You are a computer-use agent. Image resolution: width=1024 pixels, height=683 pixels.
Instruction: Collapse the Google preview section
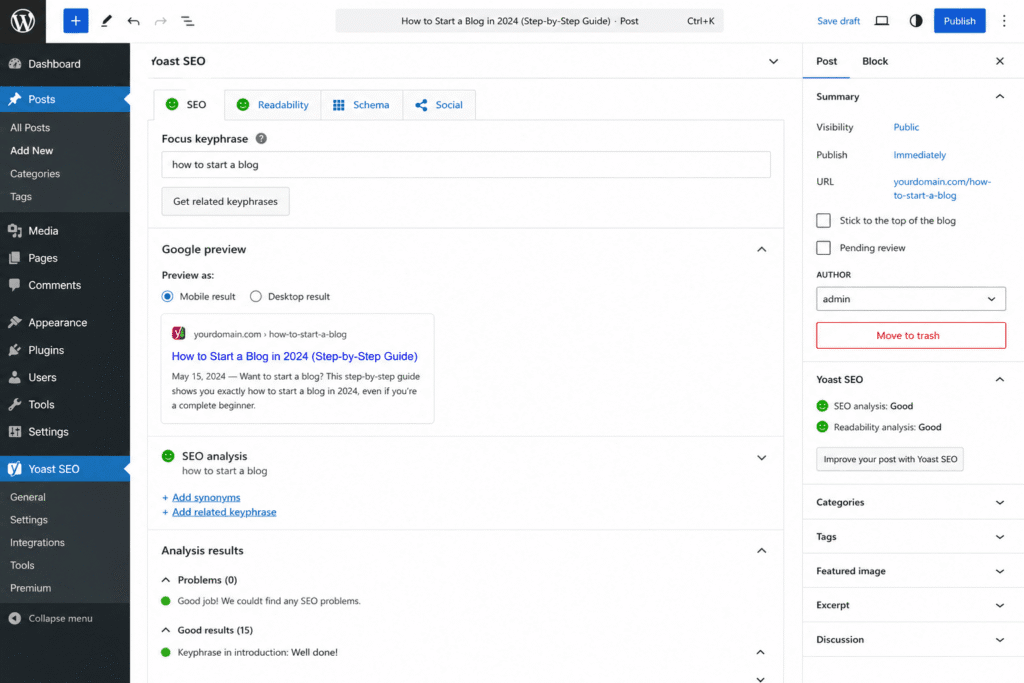(x=761, y=249)
